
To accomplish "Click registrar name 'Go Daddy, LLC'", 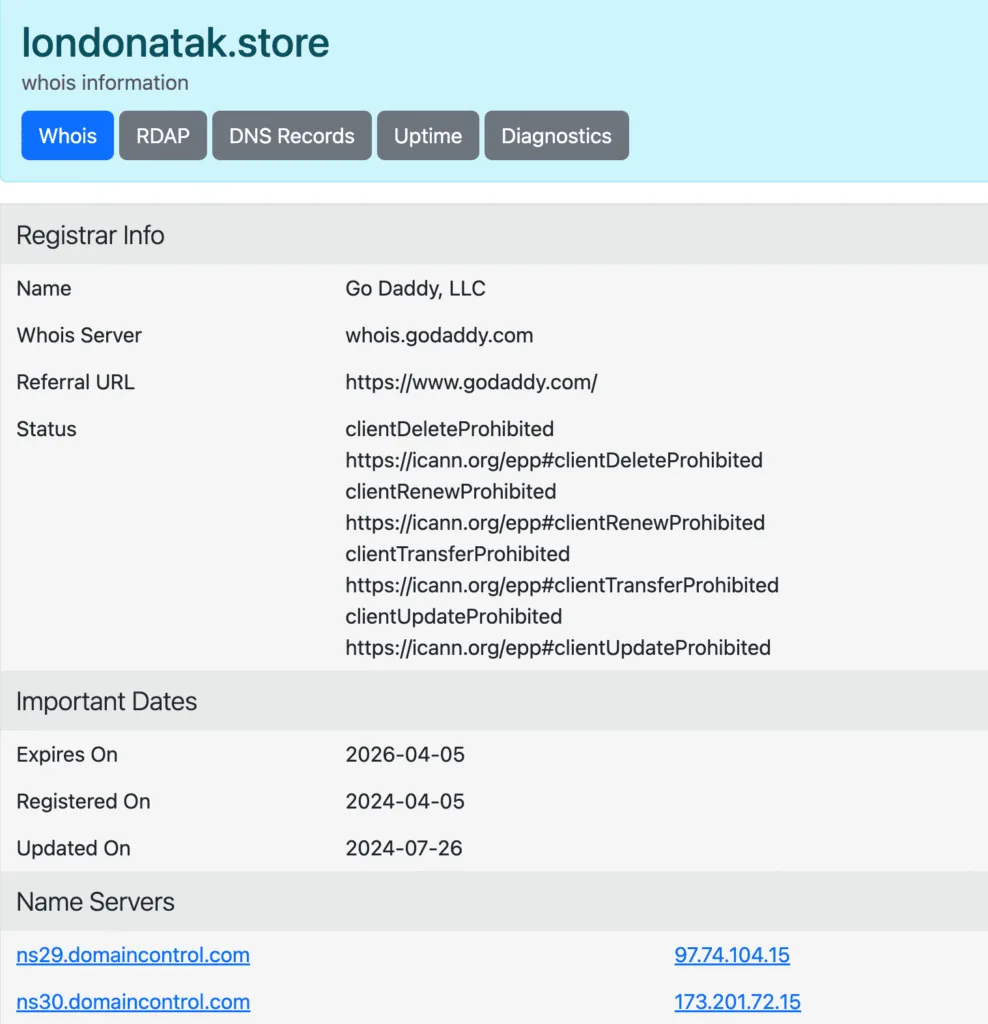I will [x=415, y=288].
